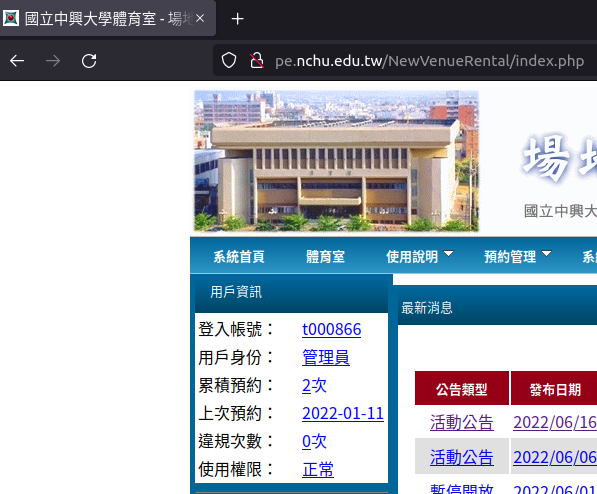597x494 pixels.
Task: Click the 發布日期 column header
Action: [555, 388]
